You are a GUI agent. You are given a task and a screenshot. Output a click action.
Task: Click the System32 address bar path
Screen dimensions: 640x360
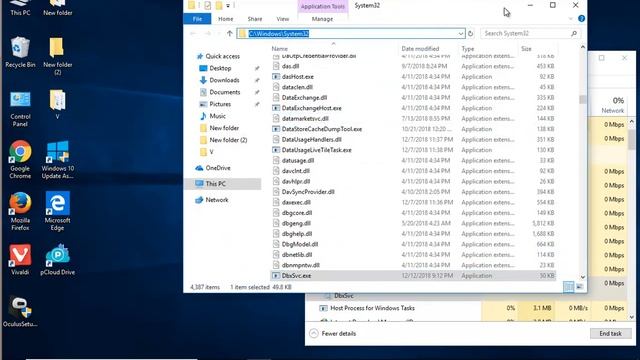(x=279, y=33)
